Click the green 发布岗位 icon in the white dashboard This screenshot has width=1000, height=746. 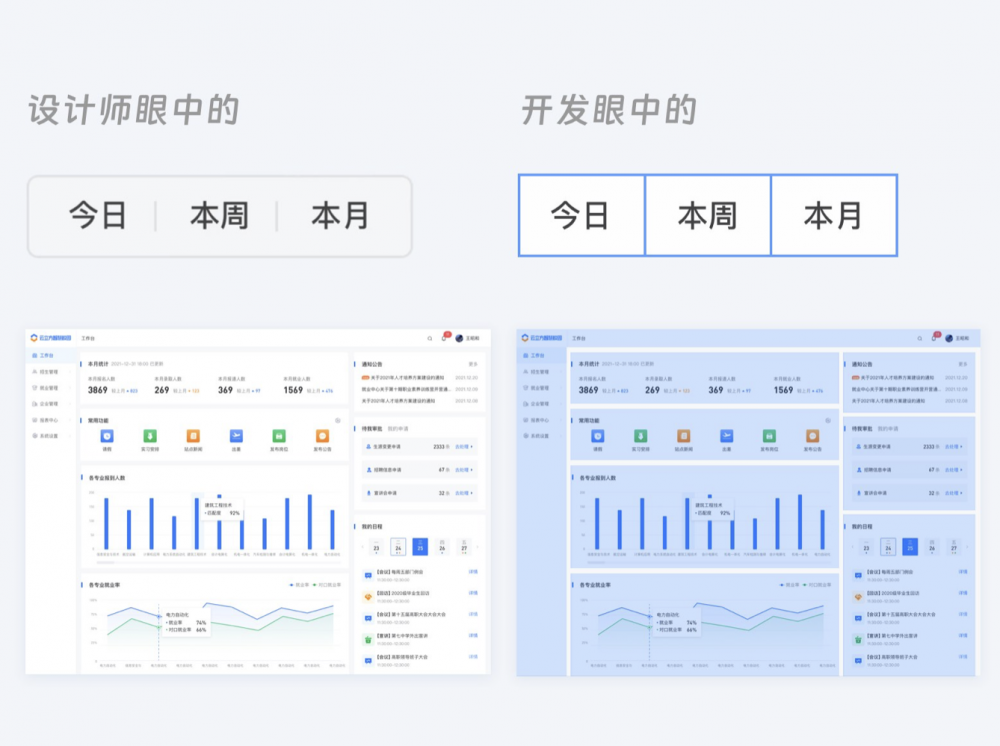(279, 436)
